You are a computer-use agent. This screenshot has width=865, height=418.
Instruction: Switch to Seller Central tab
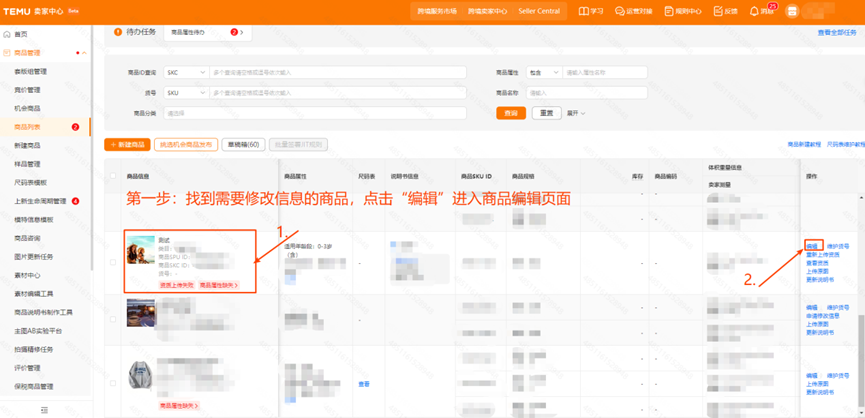coord(539,11)
